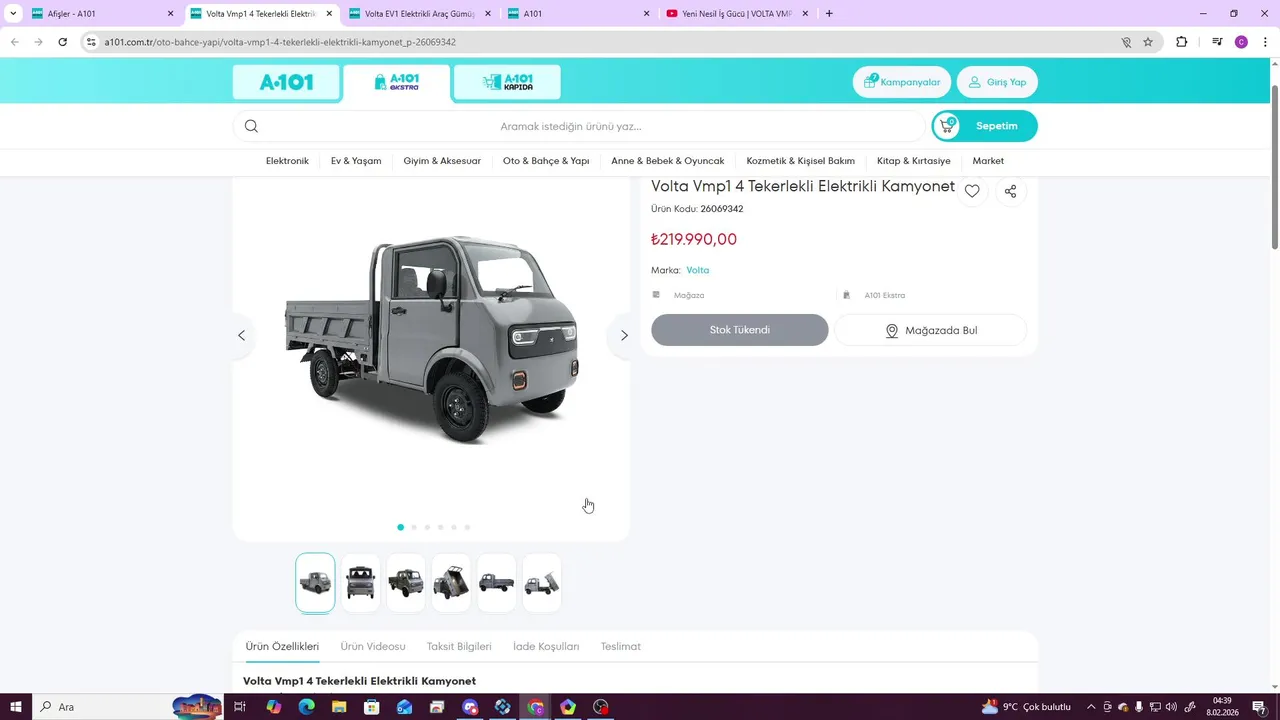Open File Explorer from taskbar
Screen dimensions: 1280x720
tap(339, 707)
